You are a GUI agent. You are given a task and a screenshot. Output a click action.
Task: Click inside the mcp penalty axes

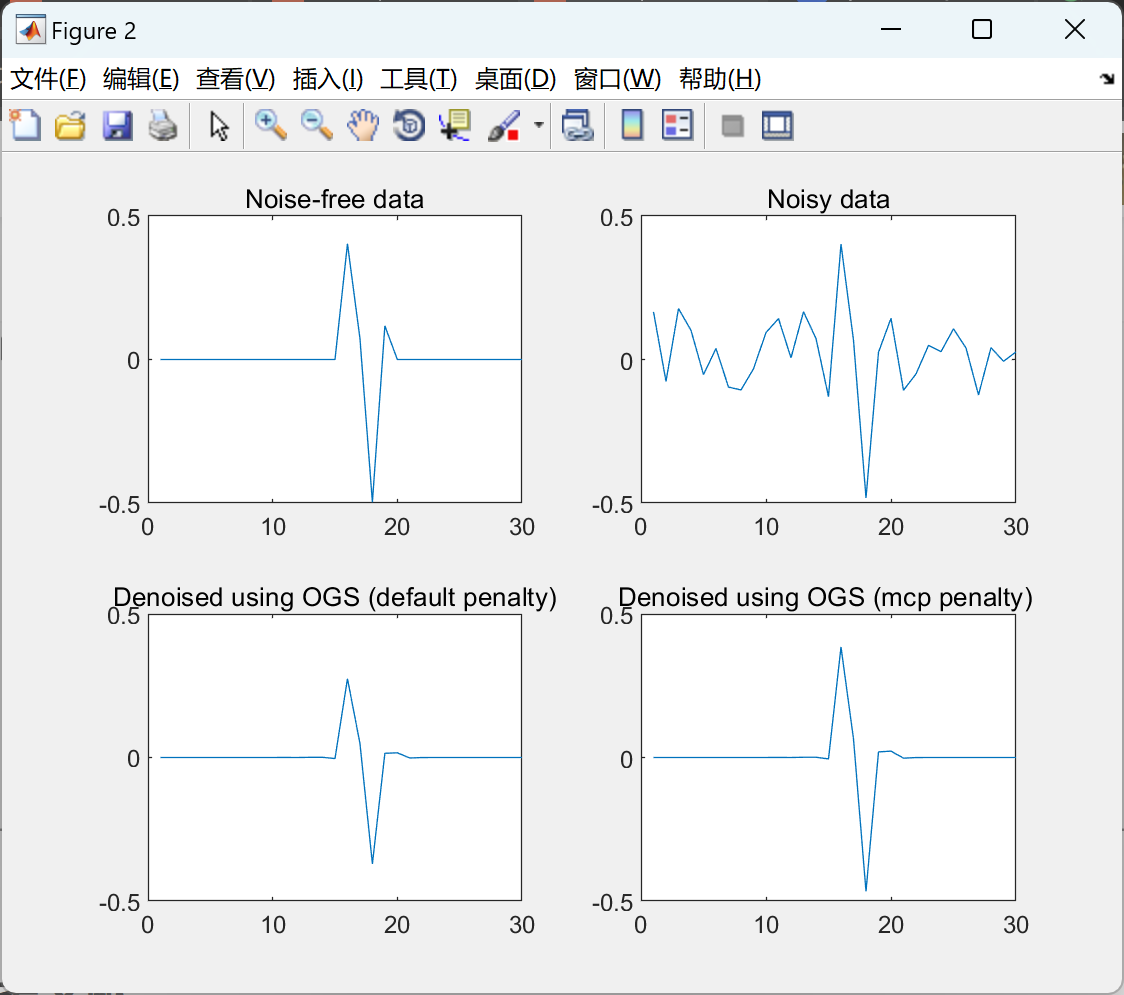coord(828,757)
